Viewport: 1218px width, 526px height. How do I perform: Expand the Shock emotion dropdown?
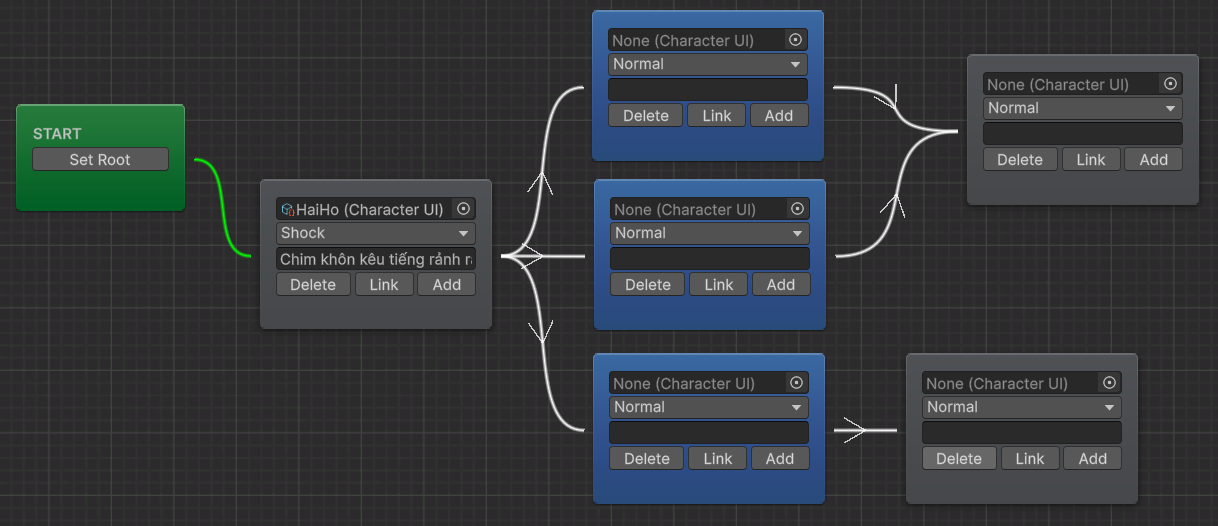(x=376, y=233)
